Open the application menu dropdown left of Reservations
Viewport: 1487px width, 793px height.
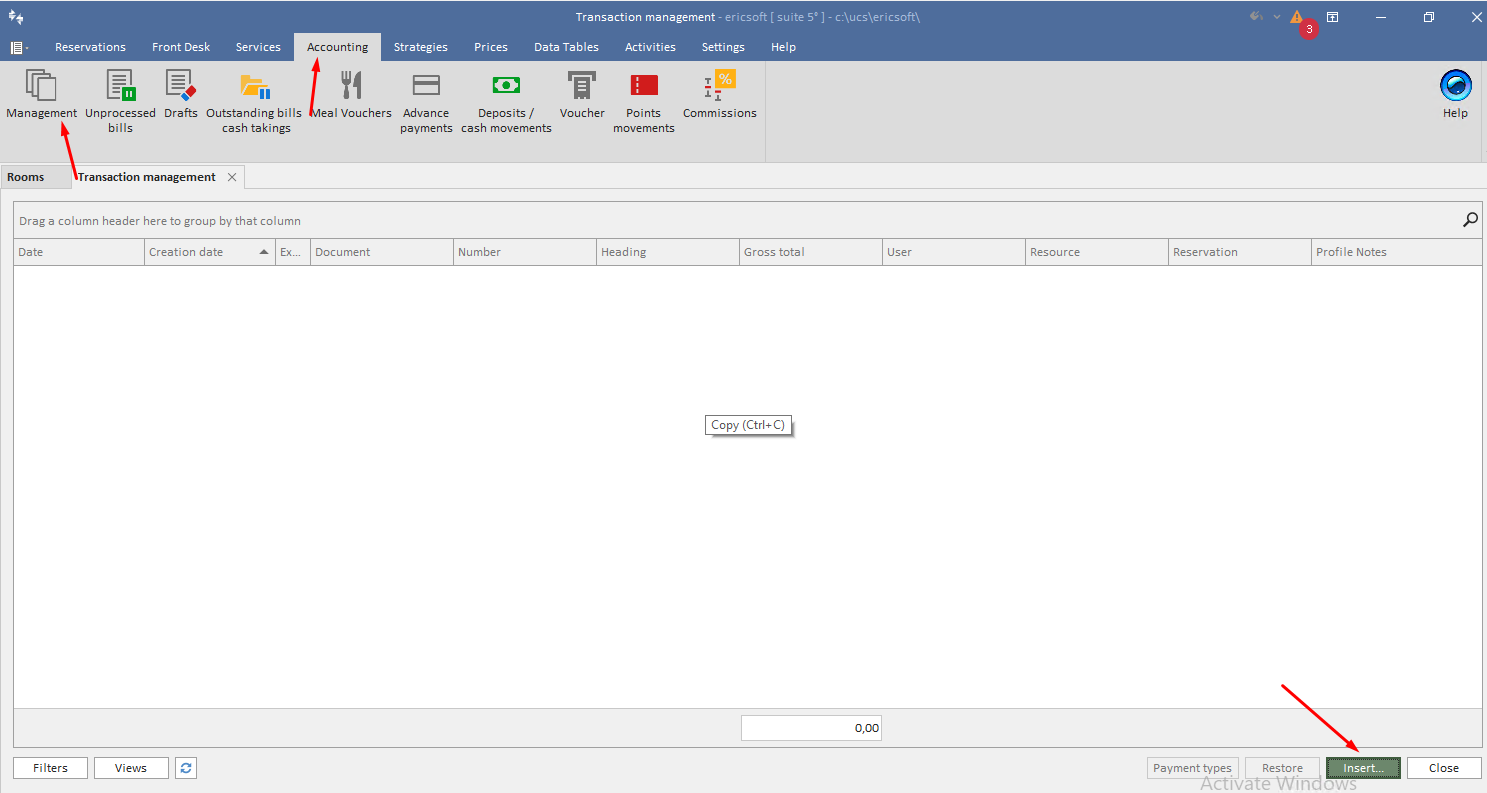click(19, 47)
